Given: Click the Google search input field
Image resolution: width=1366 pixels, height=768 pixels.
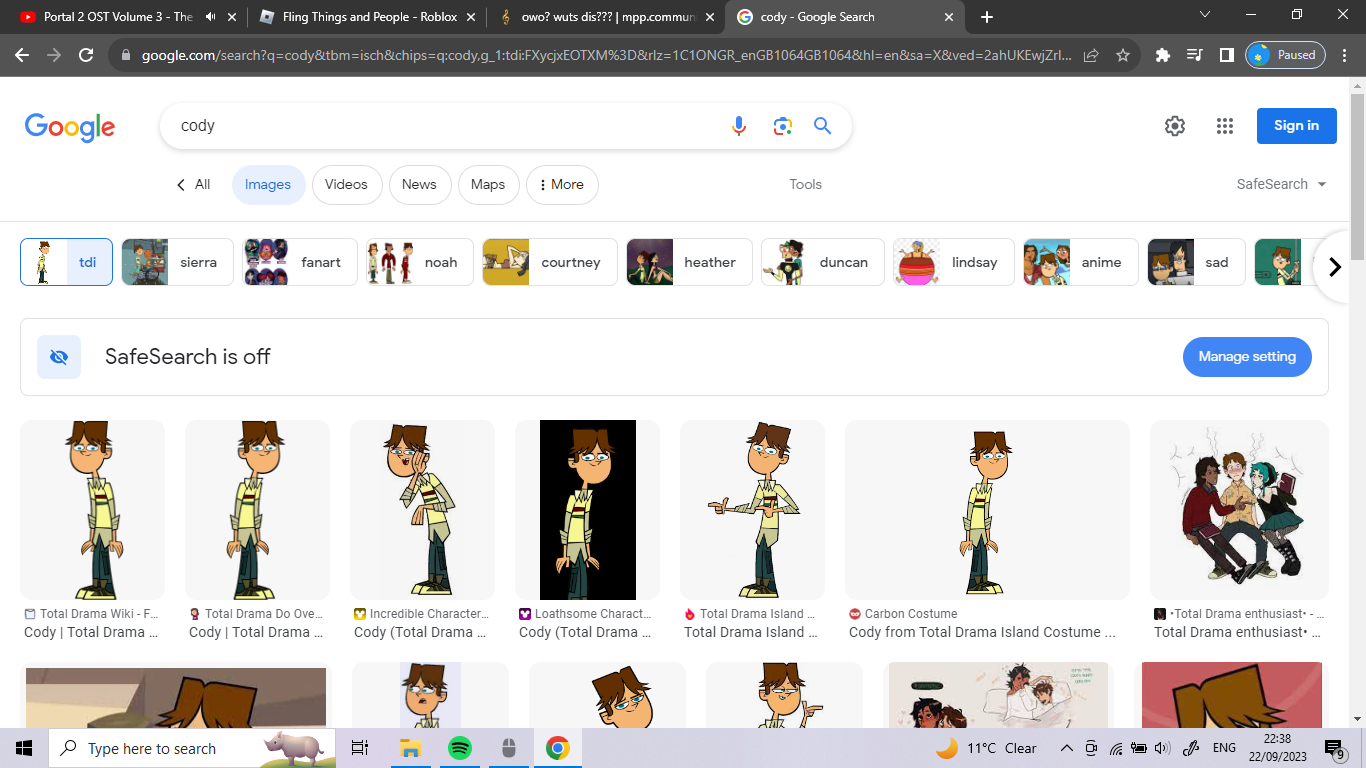Looking at the screenshot, I should (450, 126).
